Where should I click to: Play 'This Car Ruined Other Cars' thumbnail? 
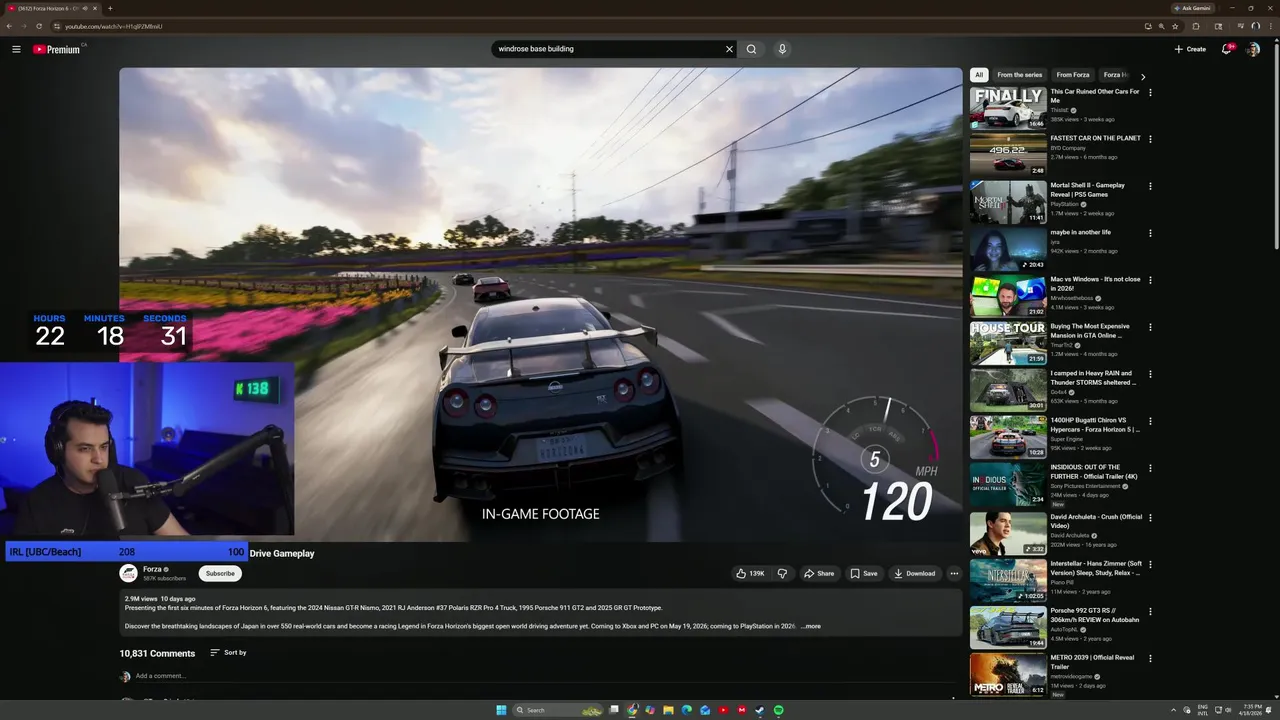click(1008, 108)
